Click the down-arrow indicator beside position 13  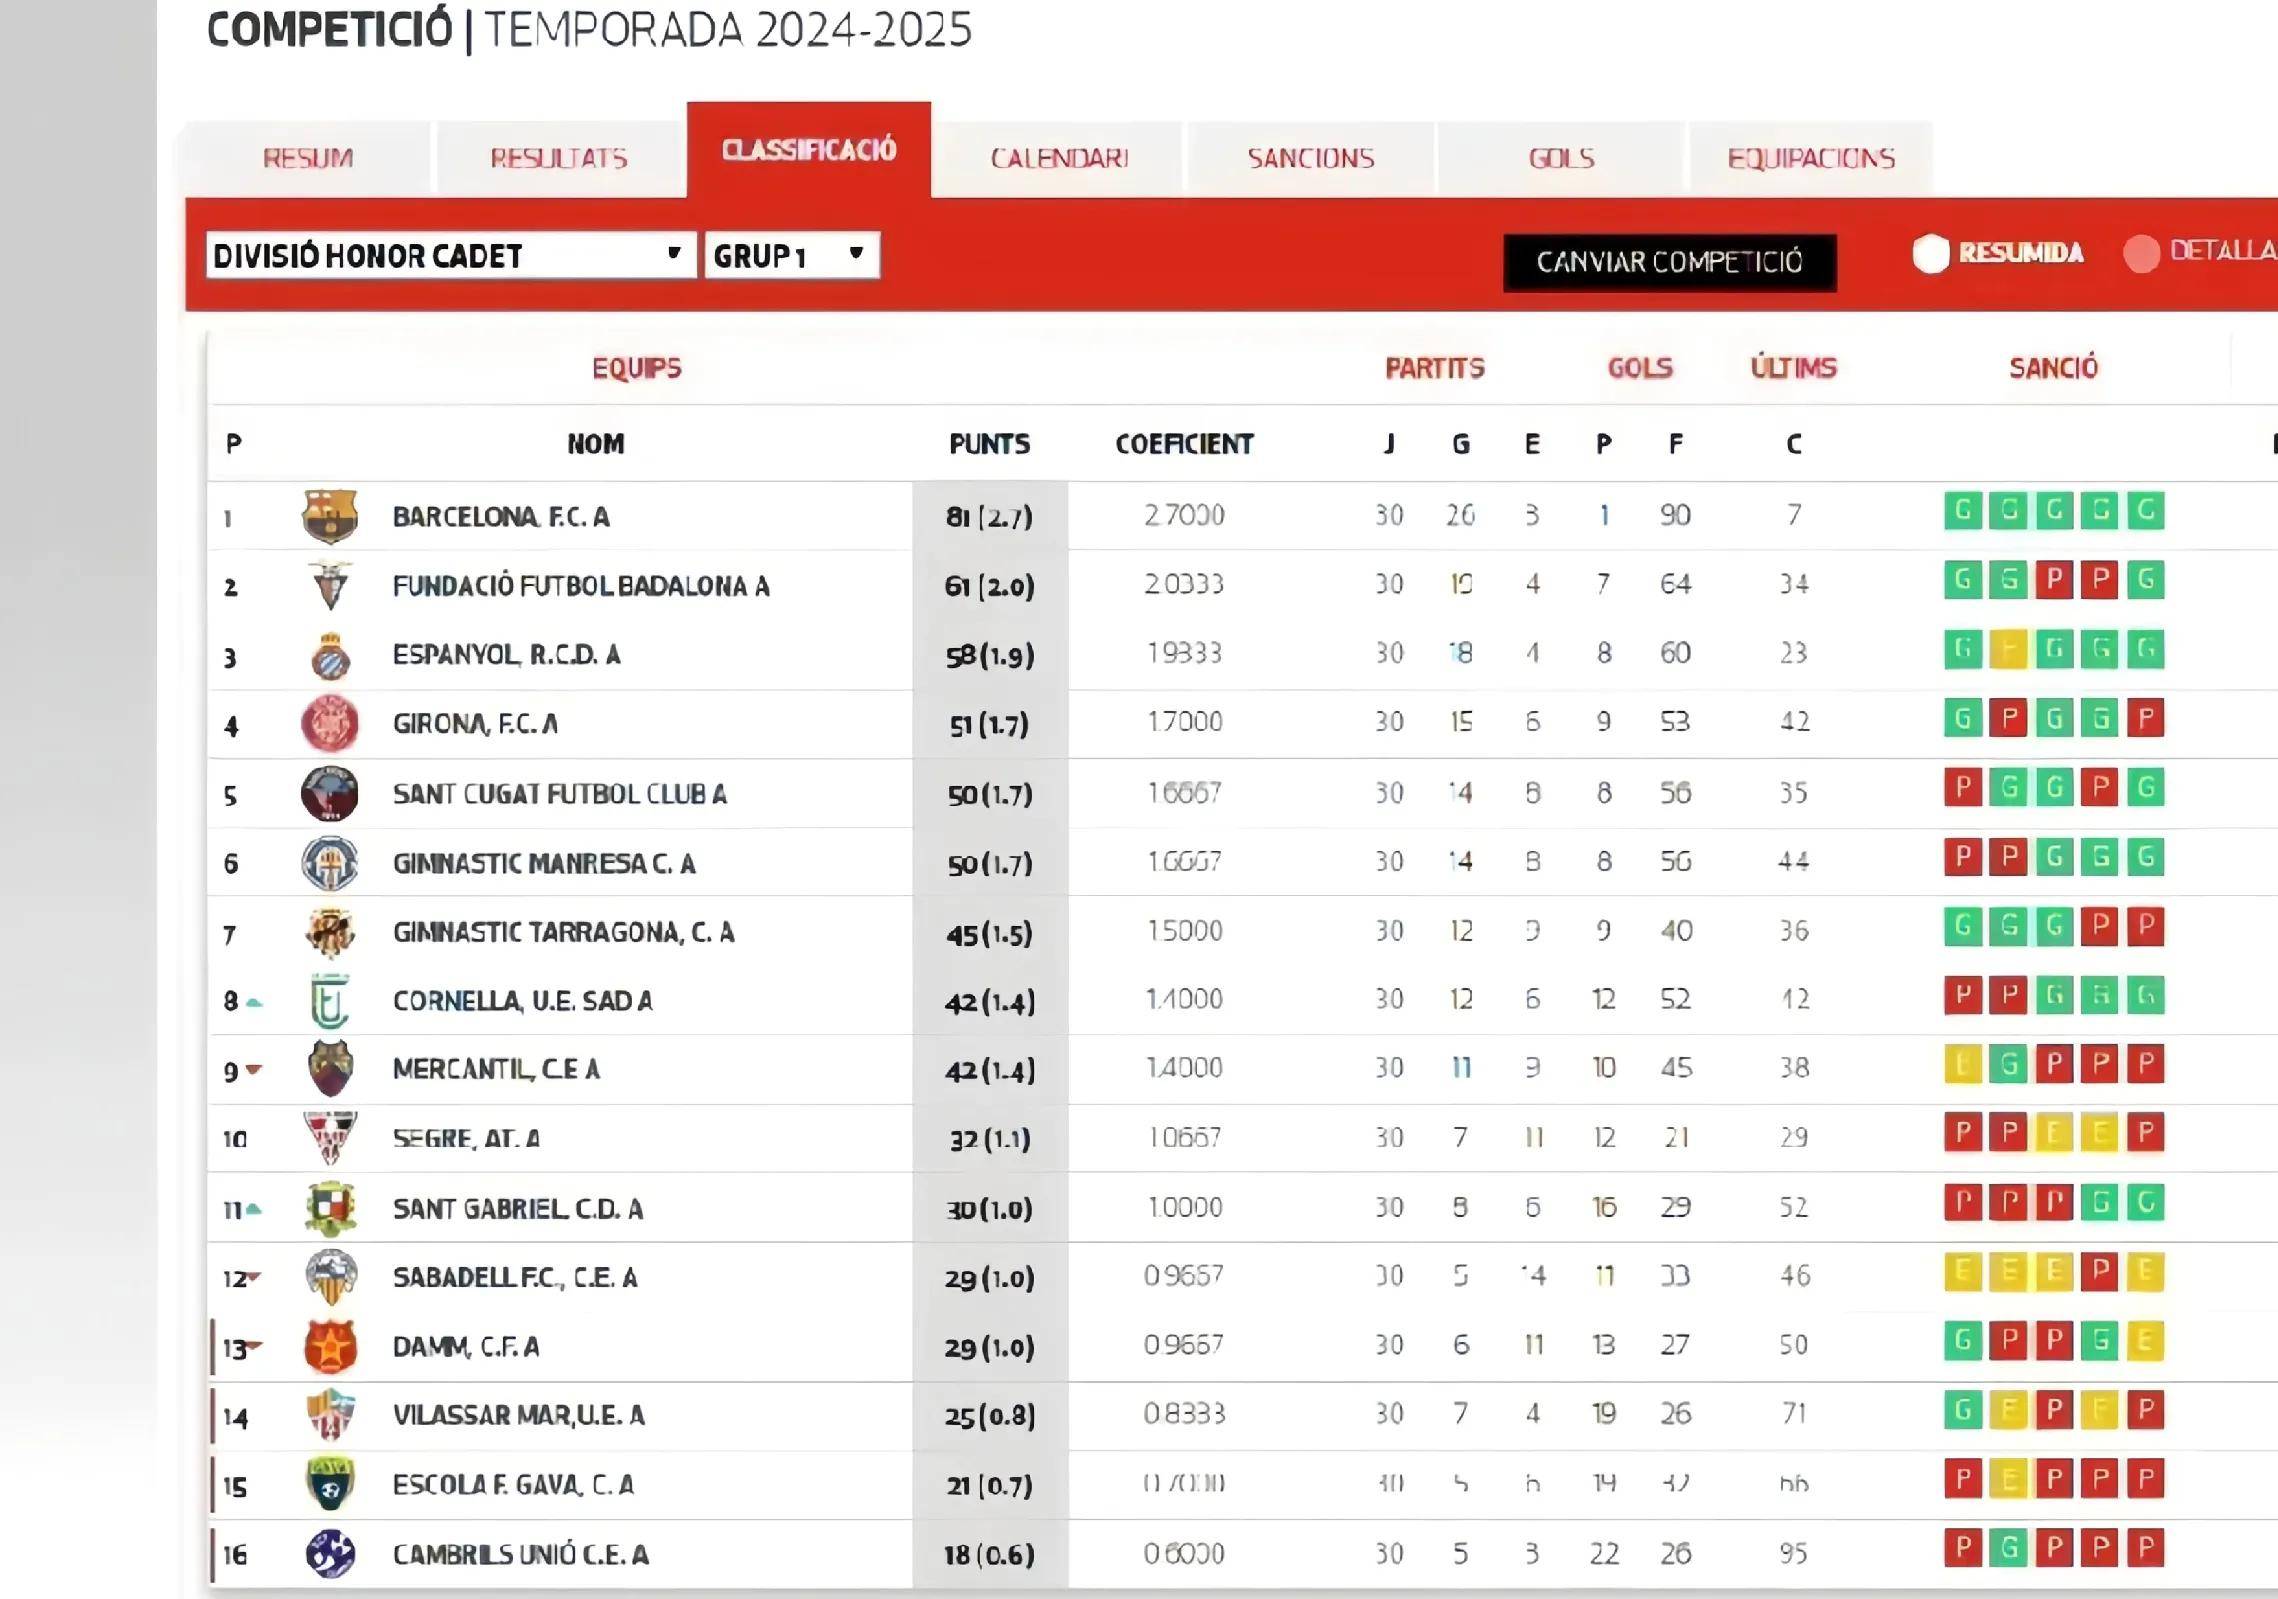255,1346
